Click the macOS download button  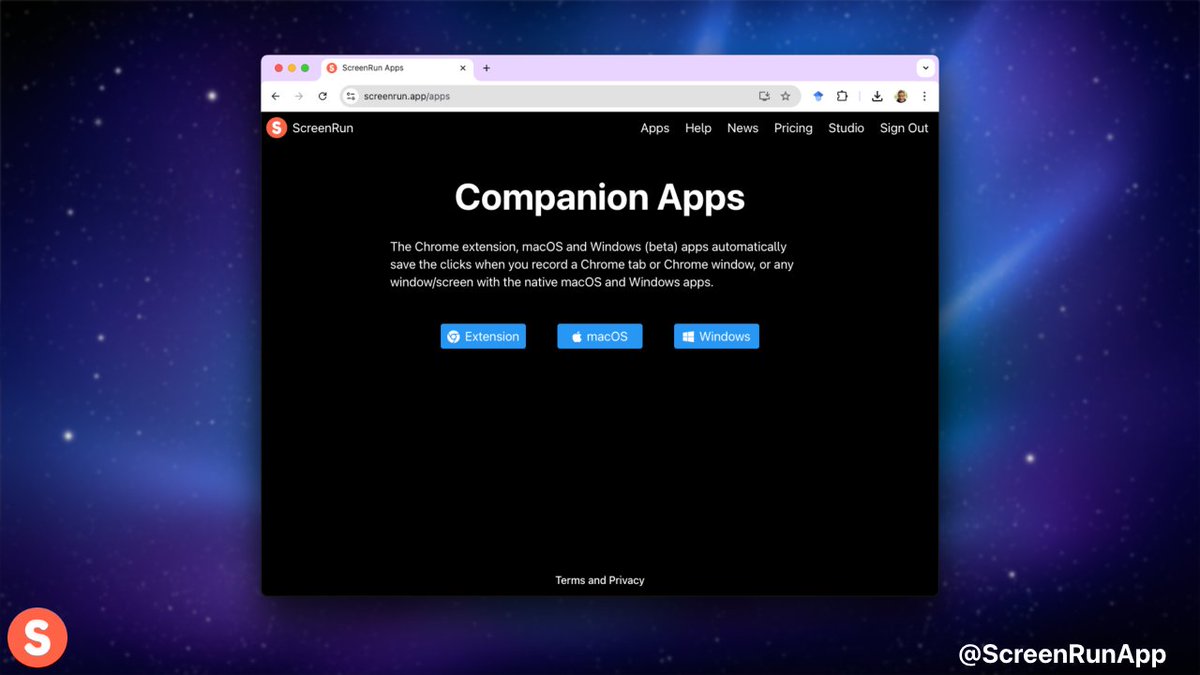[600, 336]
